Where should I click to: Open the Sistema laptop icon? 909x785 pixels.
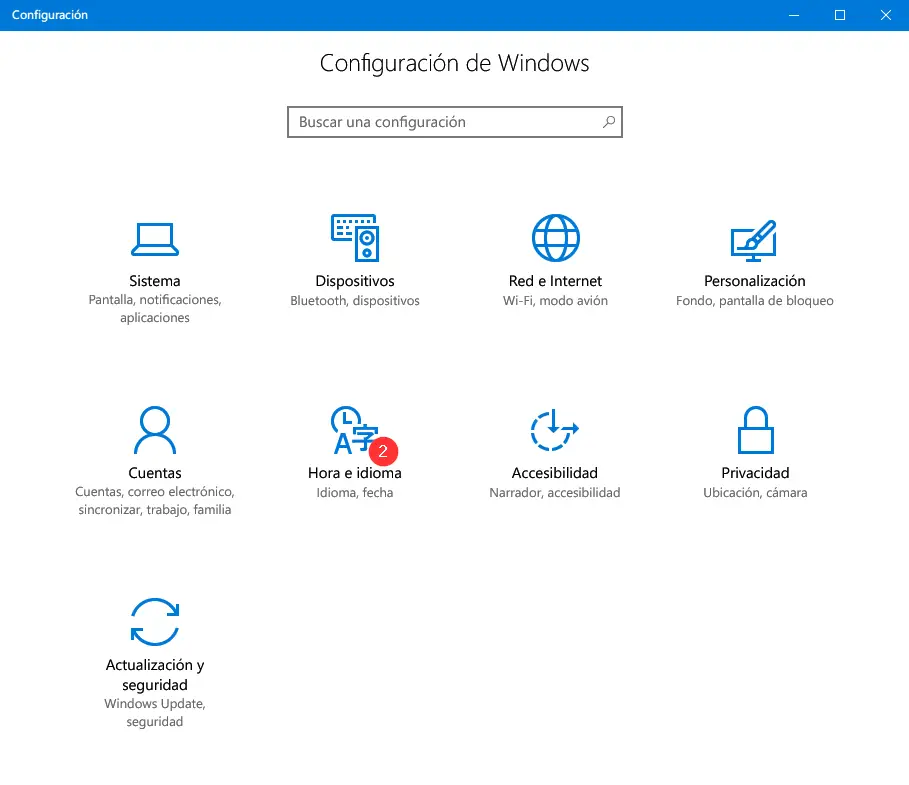pos(155,239)
